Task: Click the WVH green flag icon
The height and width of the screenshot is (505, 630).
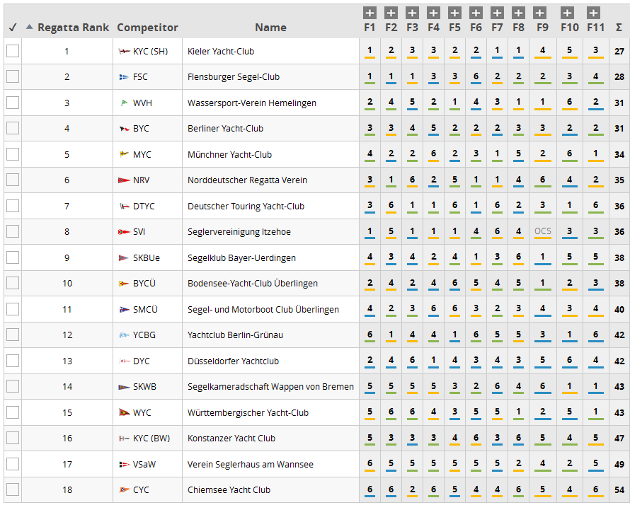Action: 124,103
